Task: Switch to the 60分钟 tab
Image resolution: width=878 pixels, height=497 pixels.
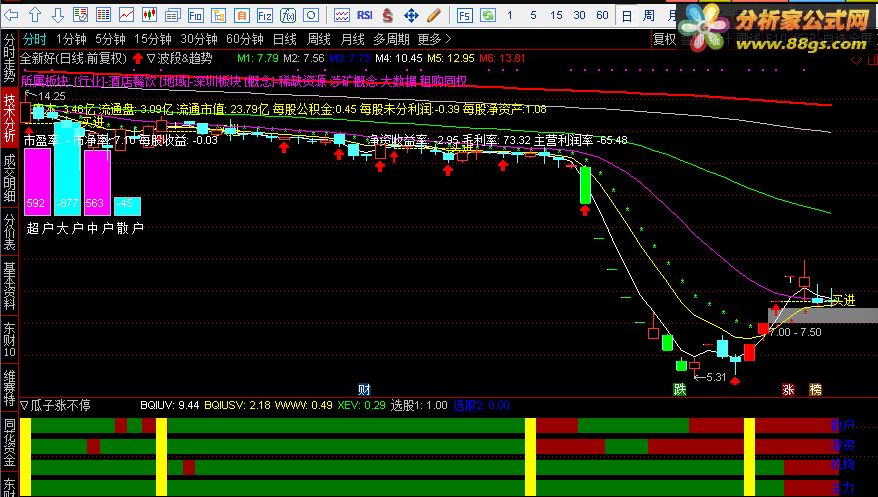Action: 245,39
